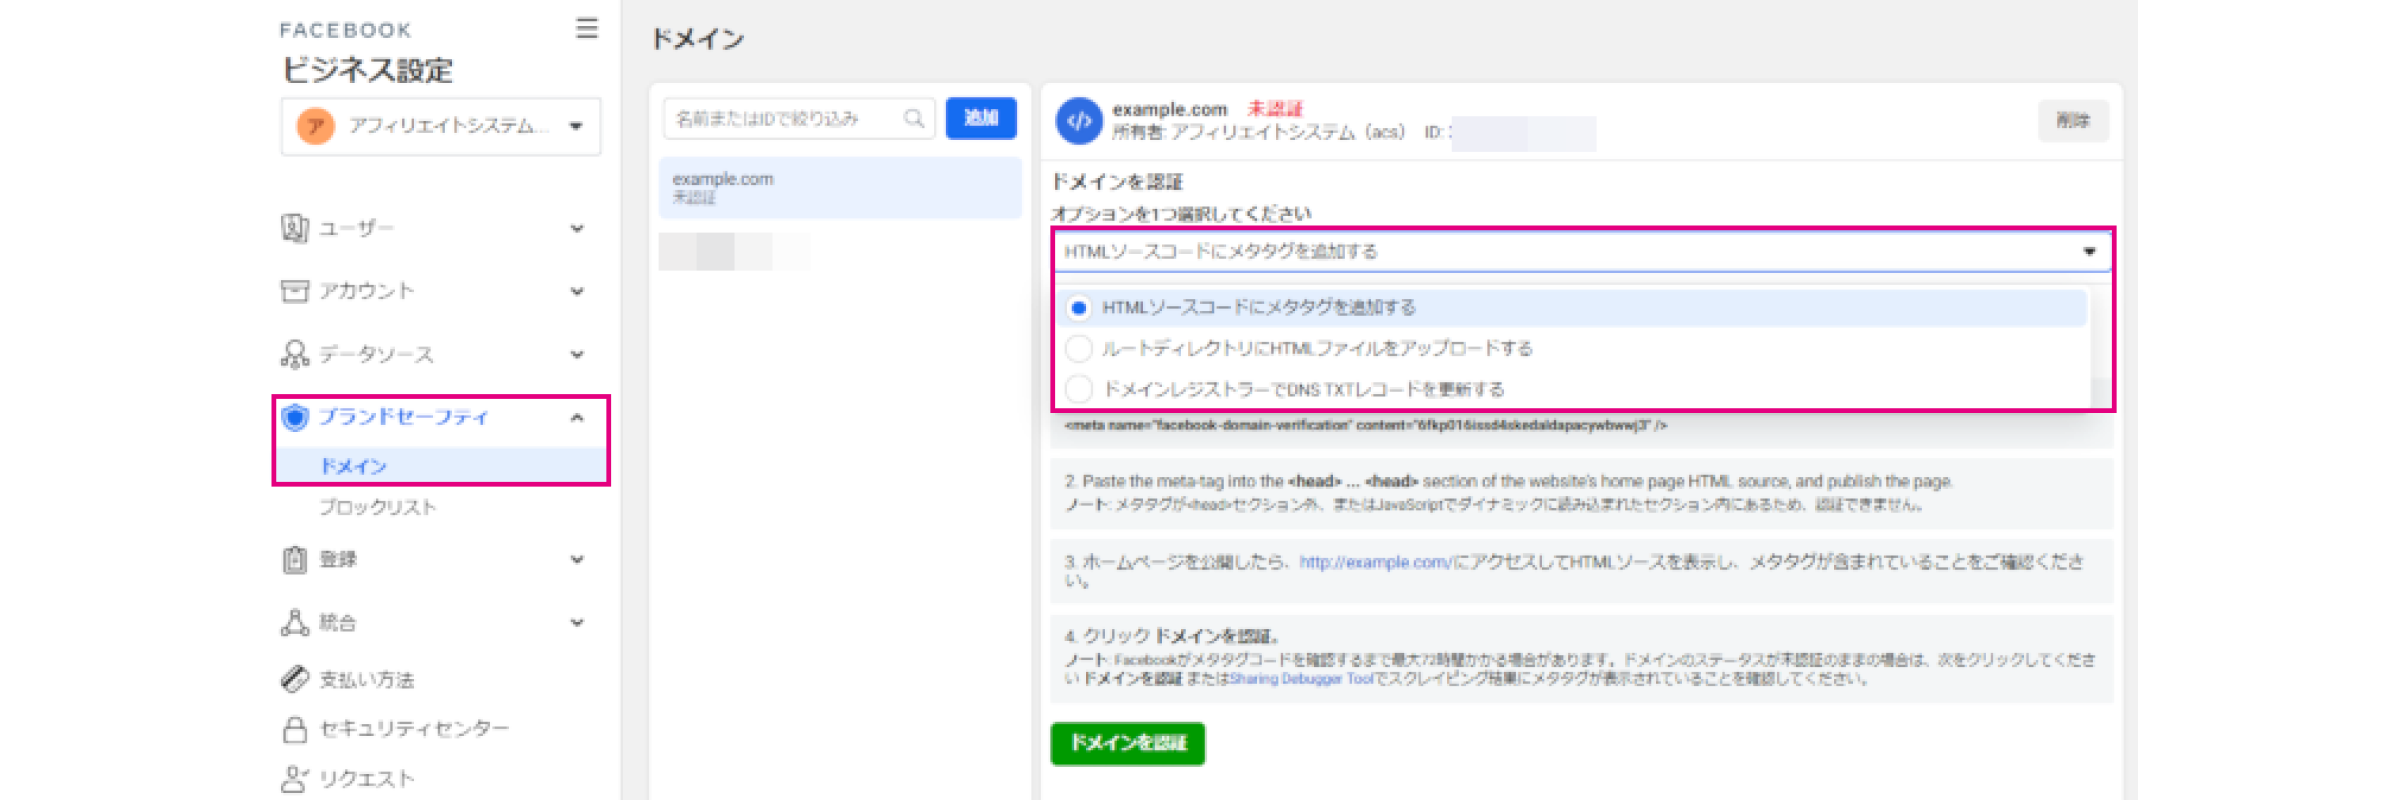2400x800 pixels.
Task: Click the 未認証 status label by example.com
Action: [x=1275, y=108]
